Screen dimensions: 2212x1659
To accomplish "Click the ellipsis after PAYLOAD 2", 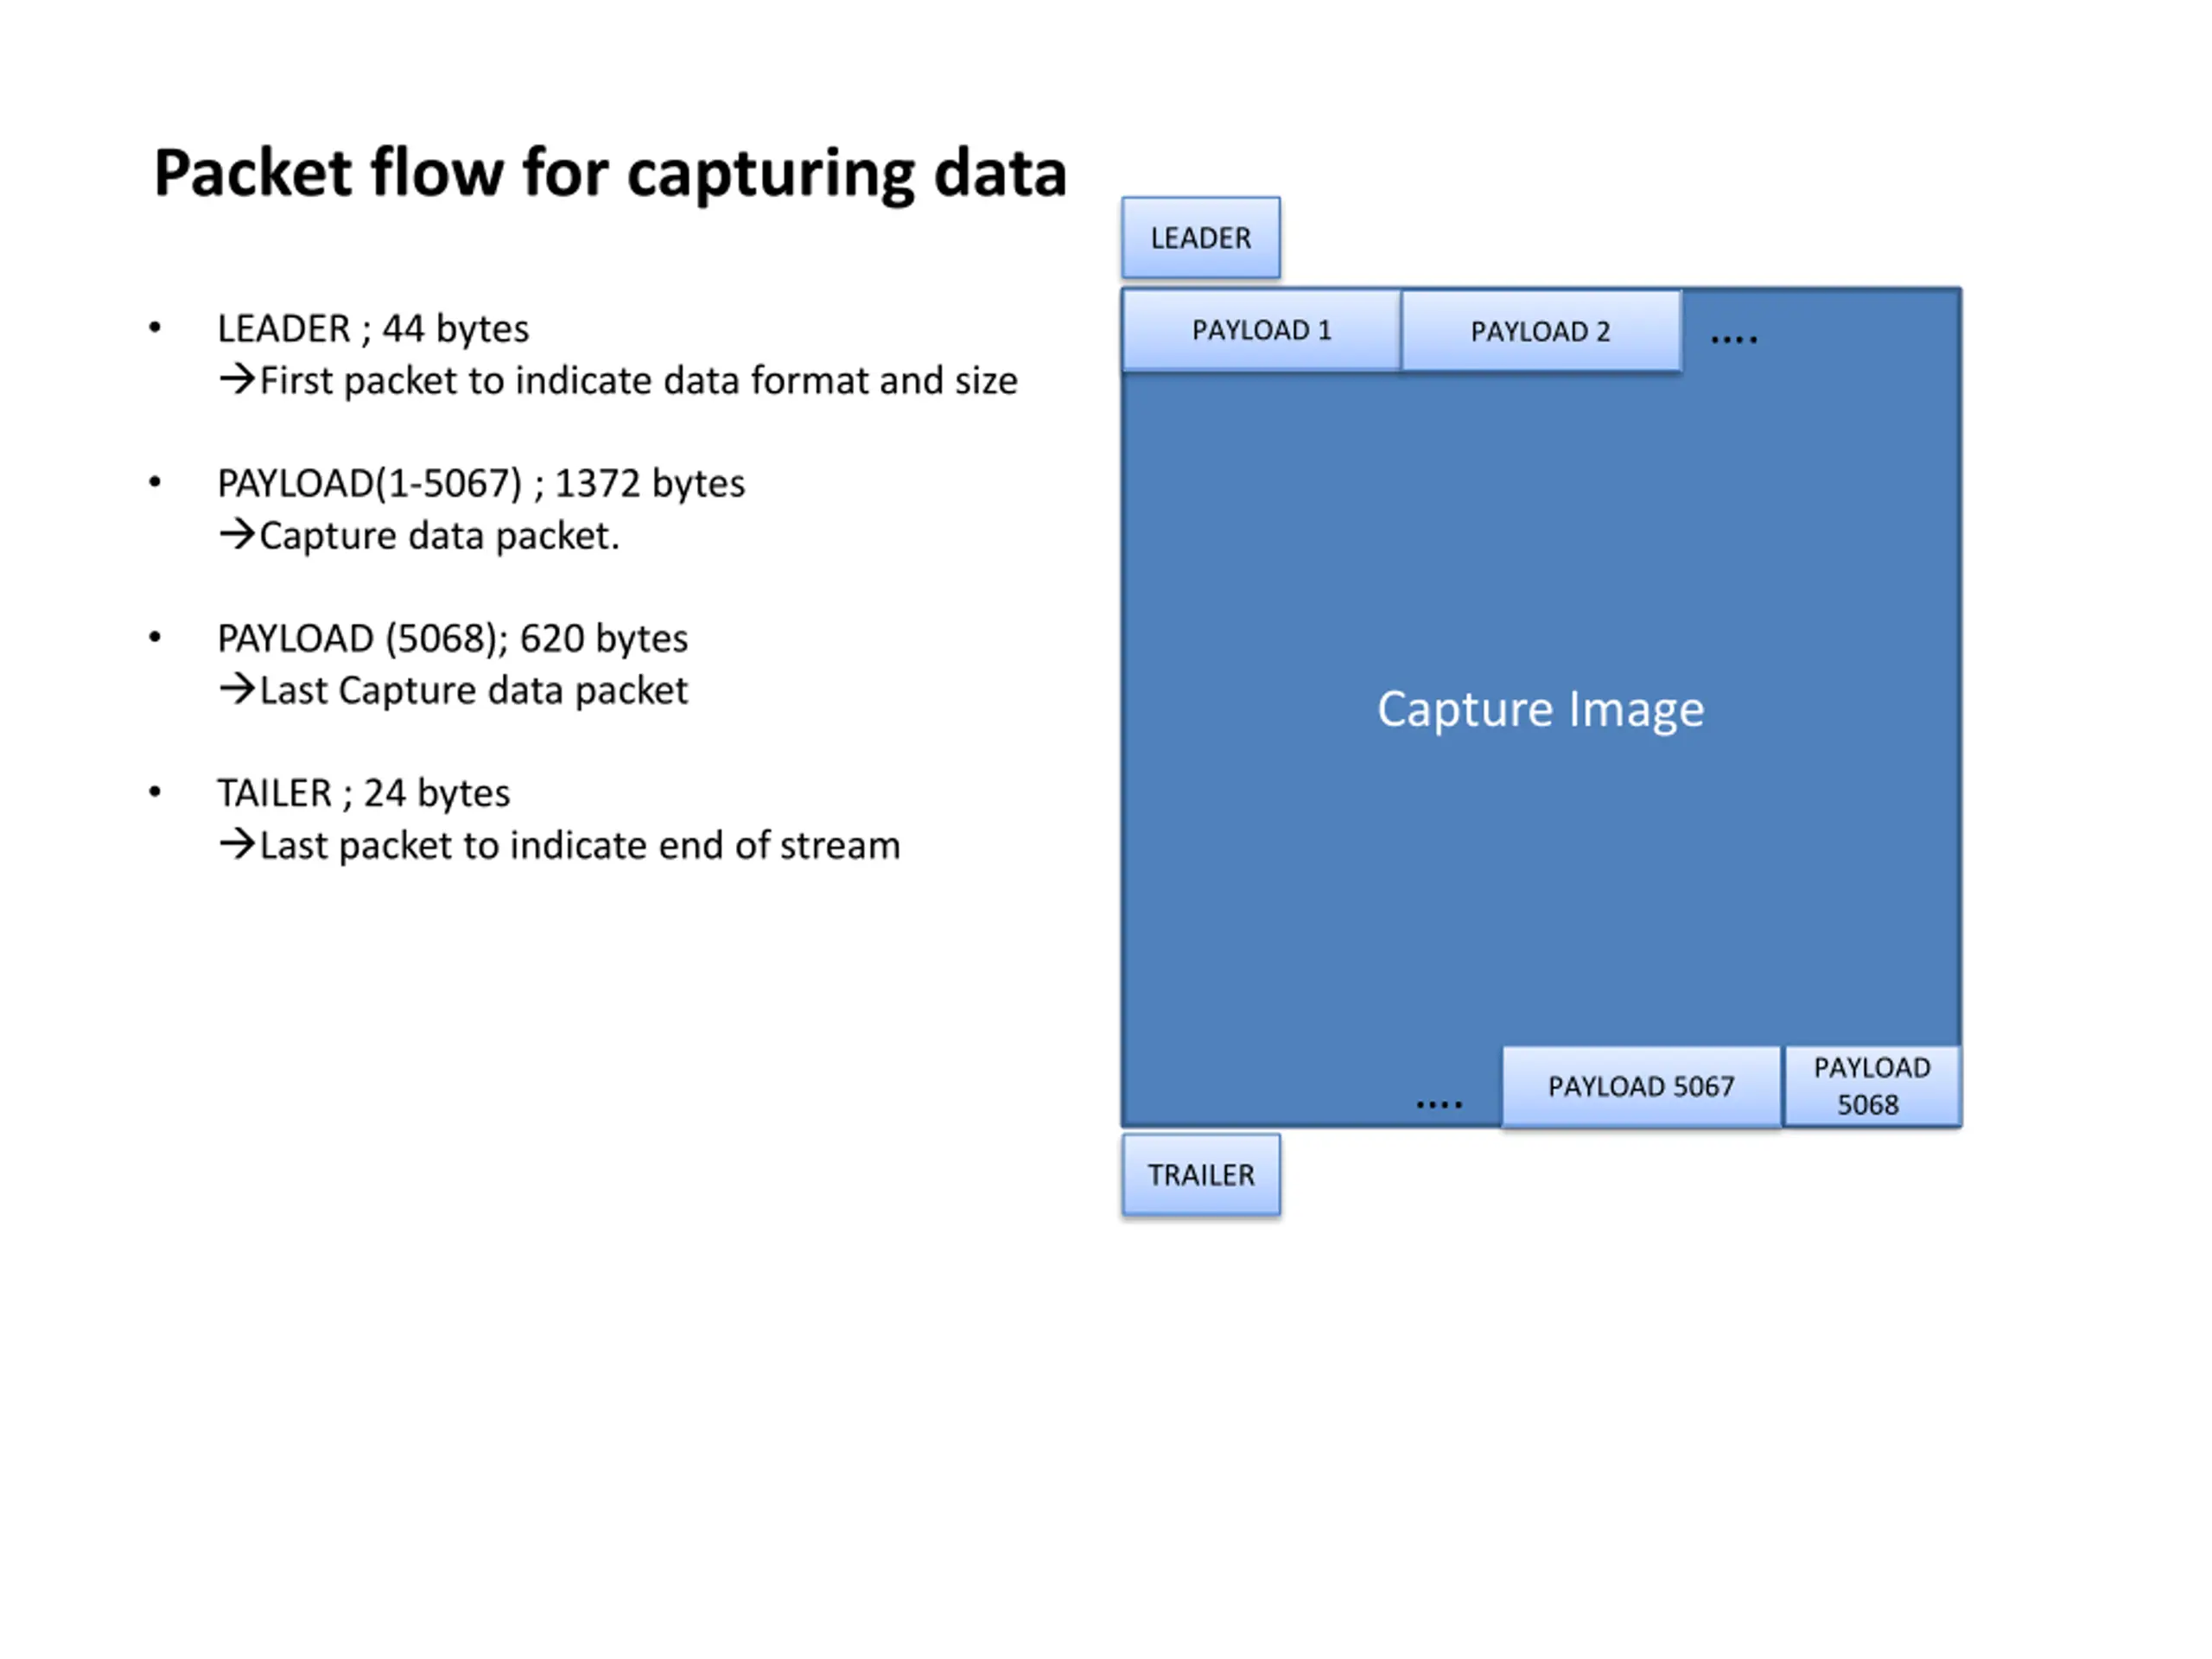I will [1734, 340].
